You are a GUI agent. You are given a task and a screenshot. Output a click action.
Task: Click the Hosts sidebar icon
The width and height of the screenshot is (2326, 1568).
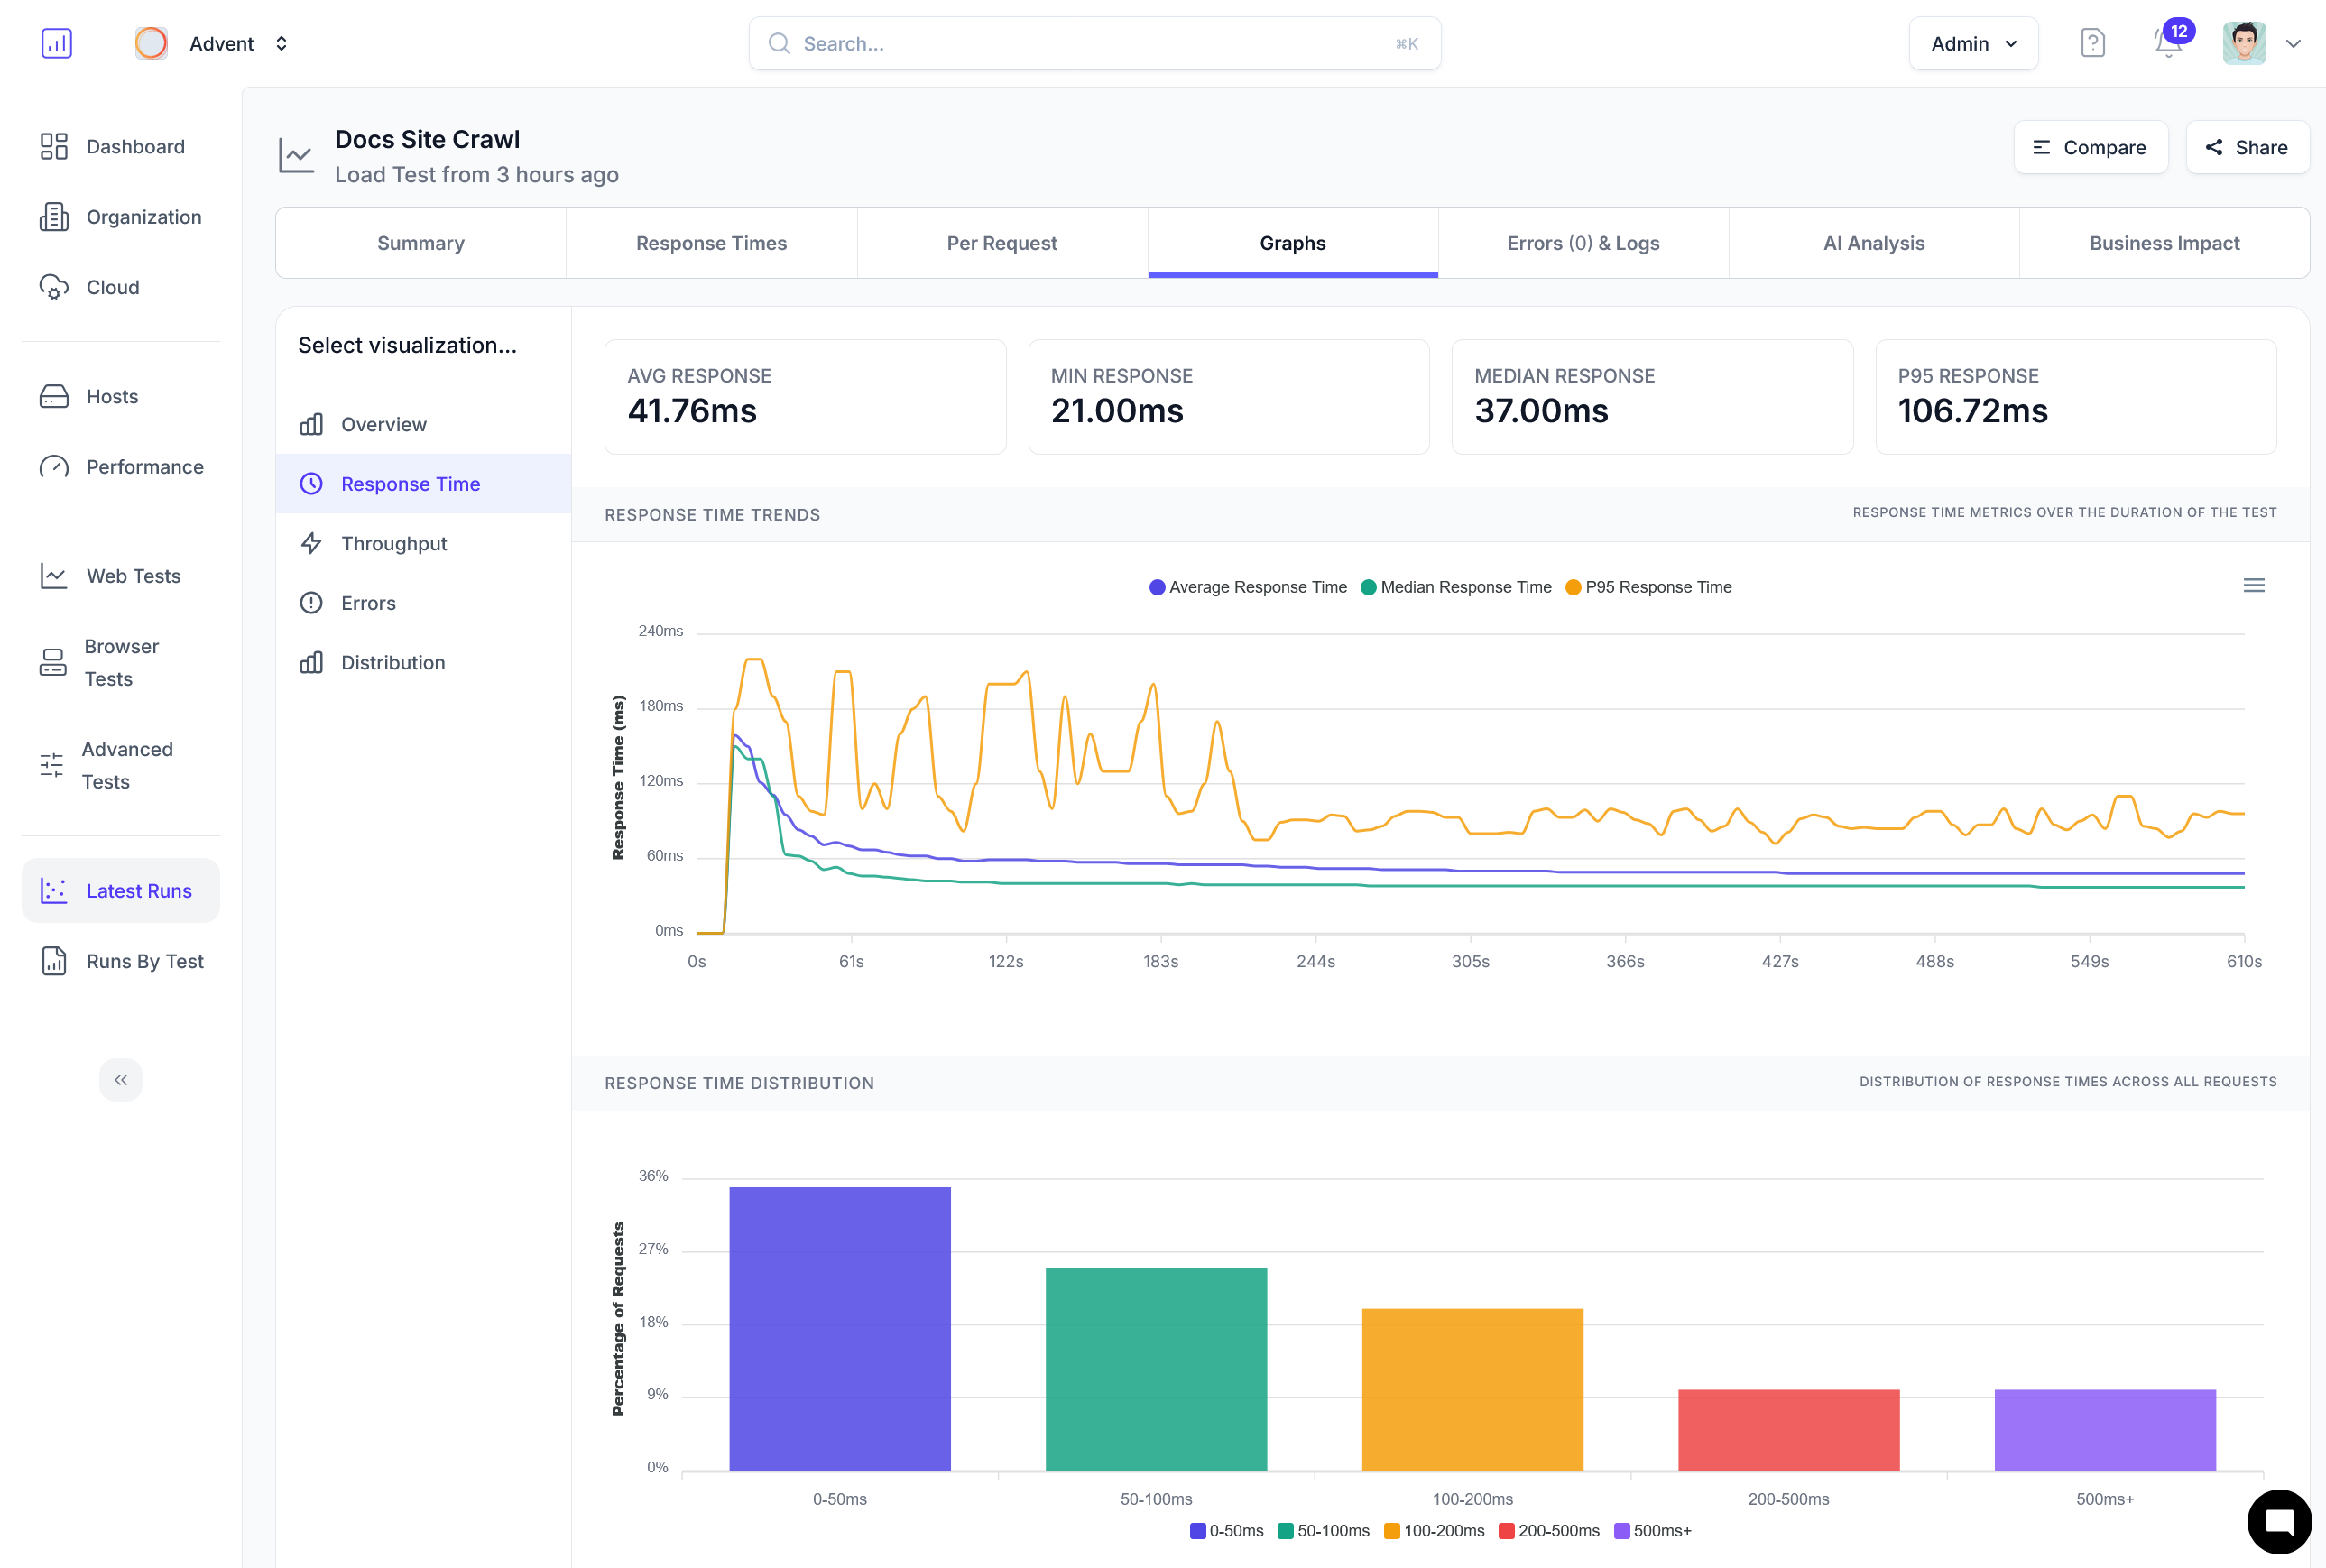pyautogui.click(x=54, y=397)
